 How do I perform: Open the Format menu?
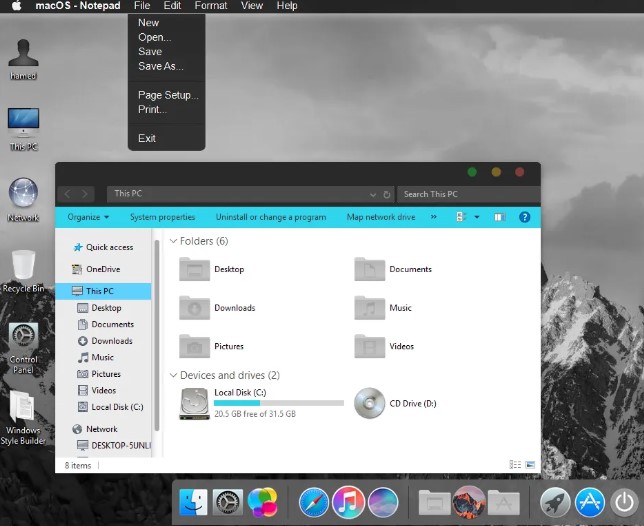pyautogui.click(x=211, y=6)
